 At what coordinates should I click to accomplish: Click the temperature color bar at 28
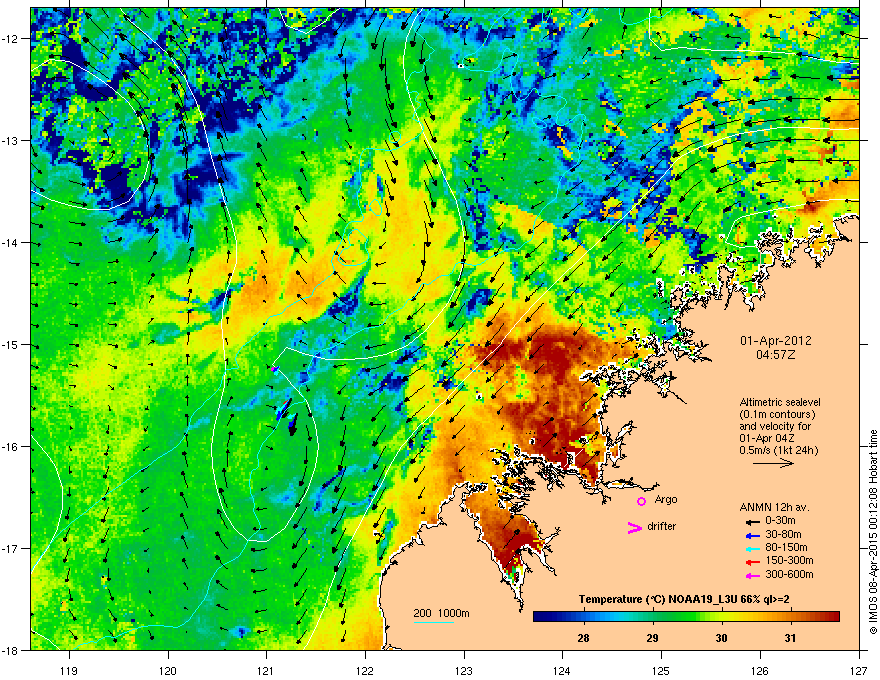click(x=584, y=617)
